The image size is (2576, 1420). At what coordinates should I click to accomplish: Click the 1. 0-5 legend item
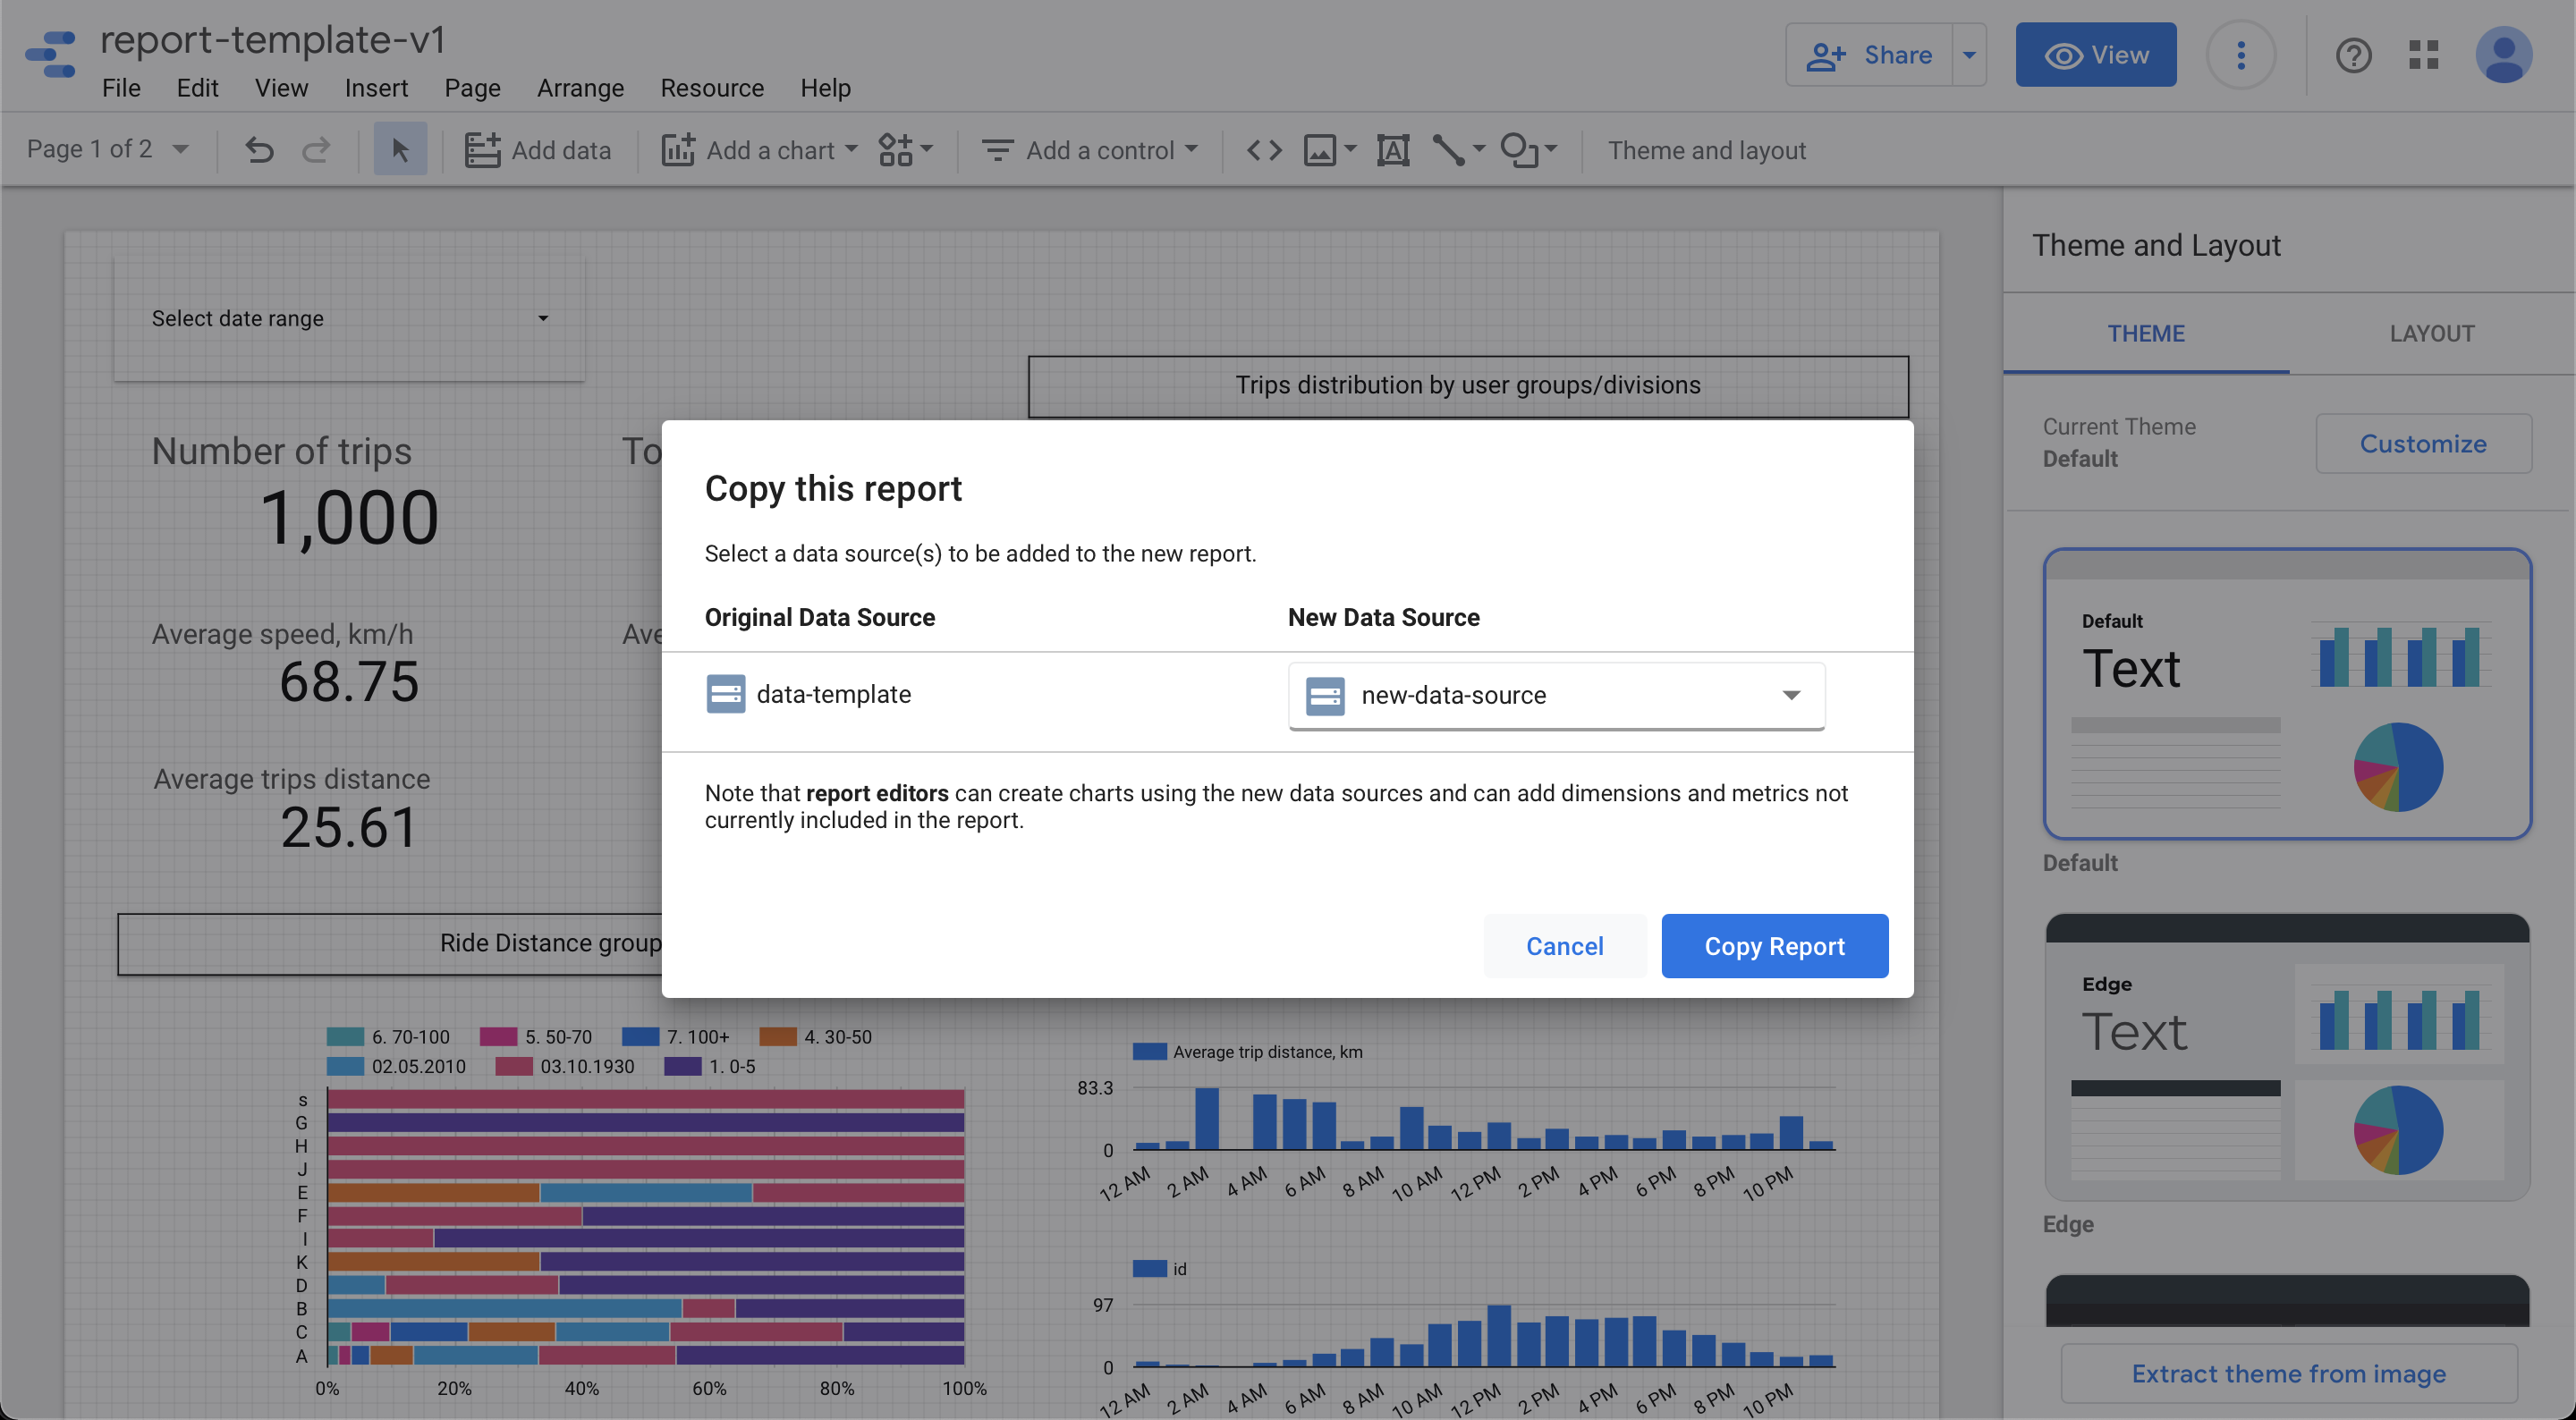(710, 1066)
